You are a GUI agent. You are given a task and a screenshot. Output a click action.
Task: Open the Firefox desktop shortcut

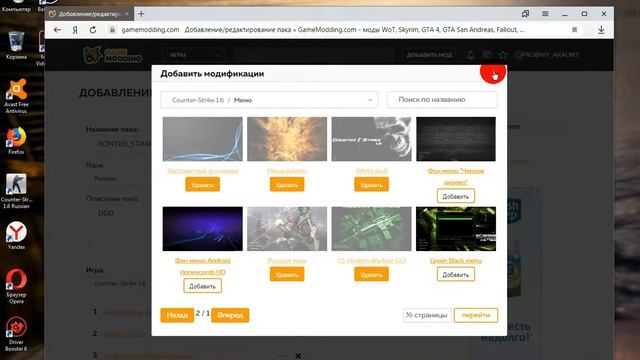pyautogui.click(x=16, y=141)
